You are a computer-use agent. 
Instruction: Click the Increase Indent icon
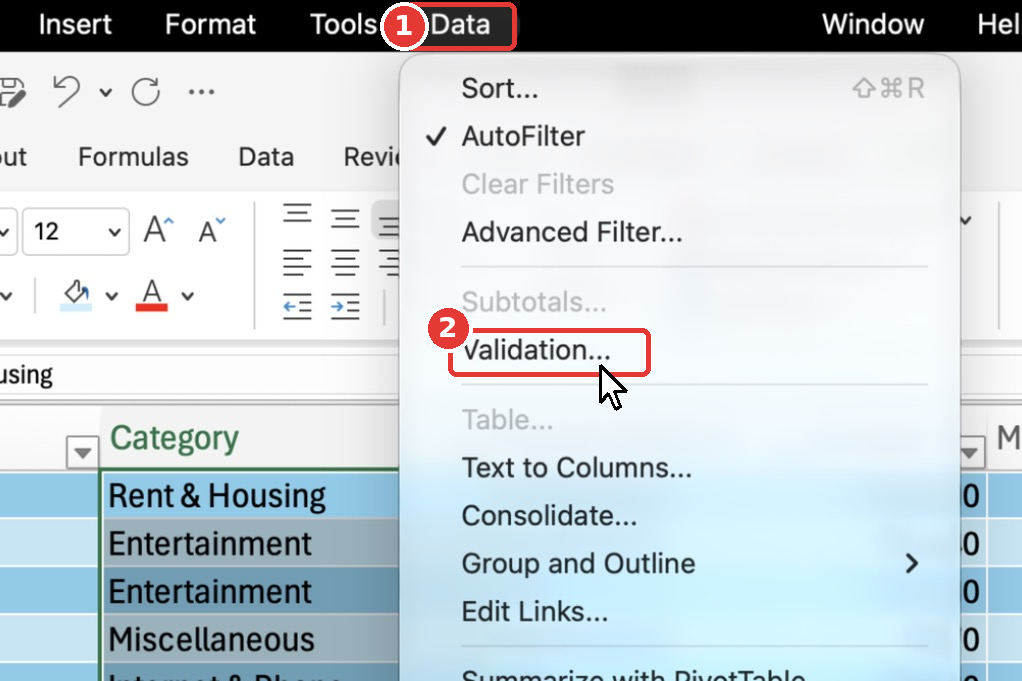click(x=345, y=306)
